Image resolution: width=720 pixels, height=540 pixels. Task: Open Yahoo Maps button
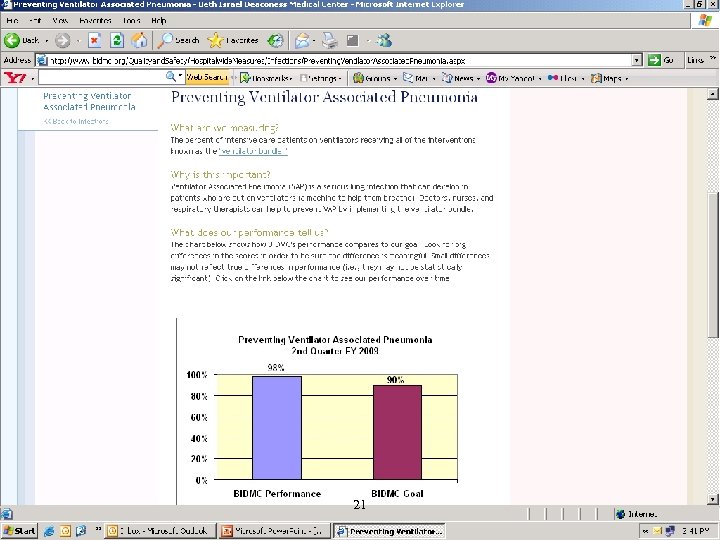point(609,78)
